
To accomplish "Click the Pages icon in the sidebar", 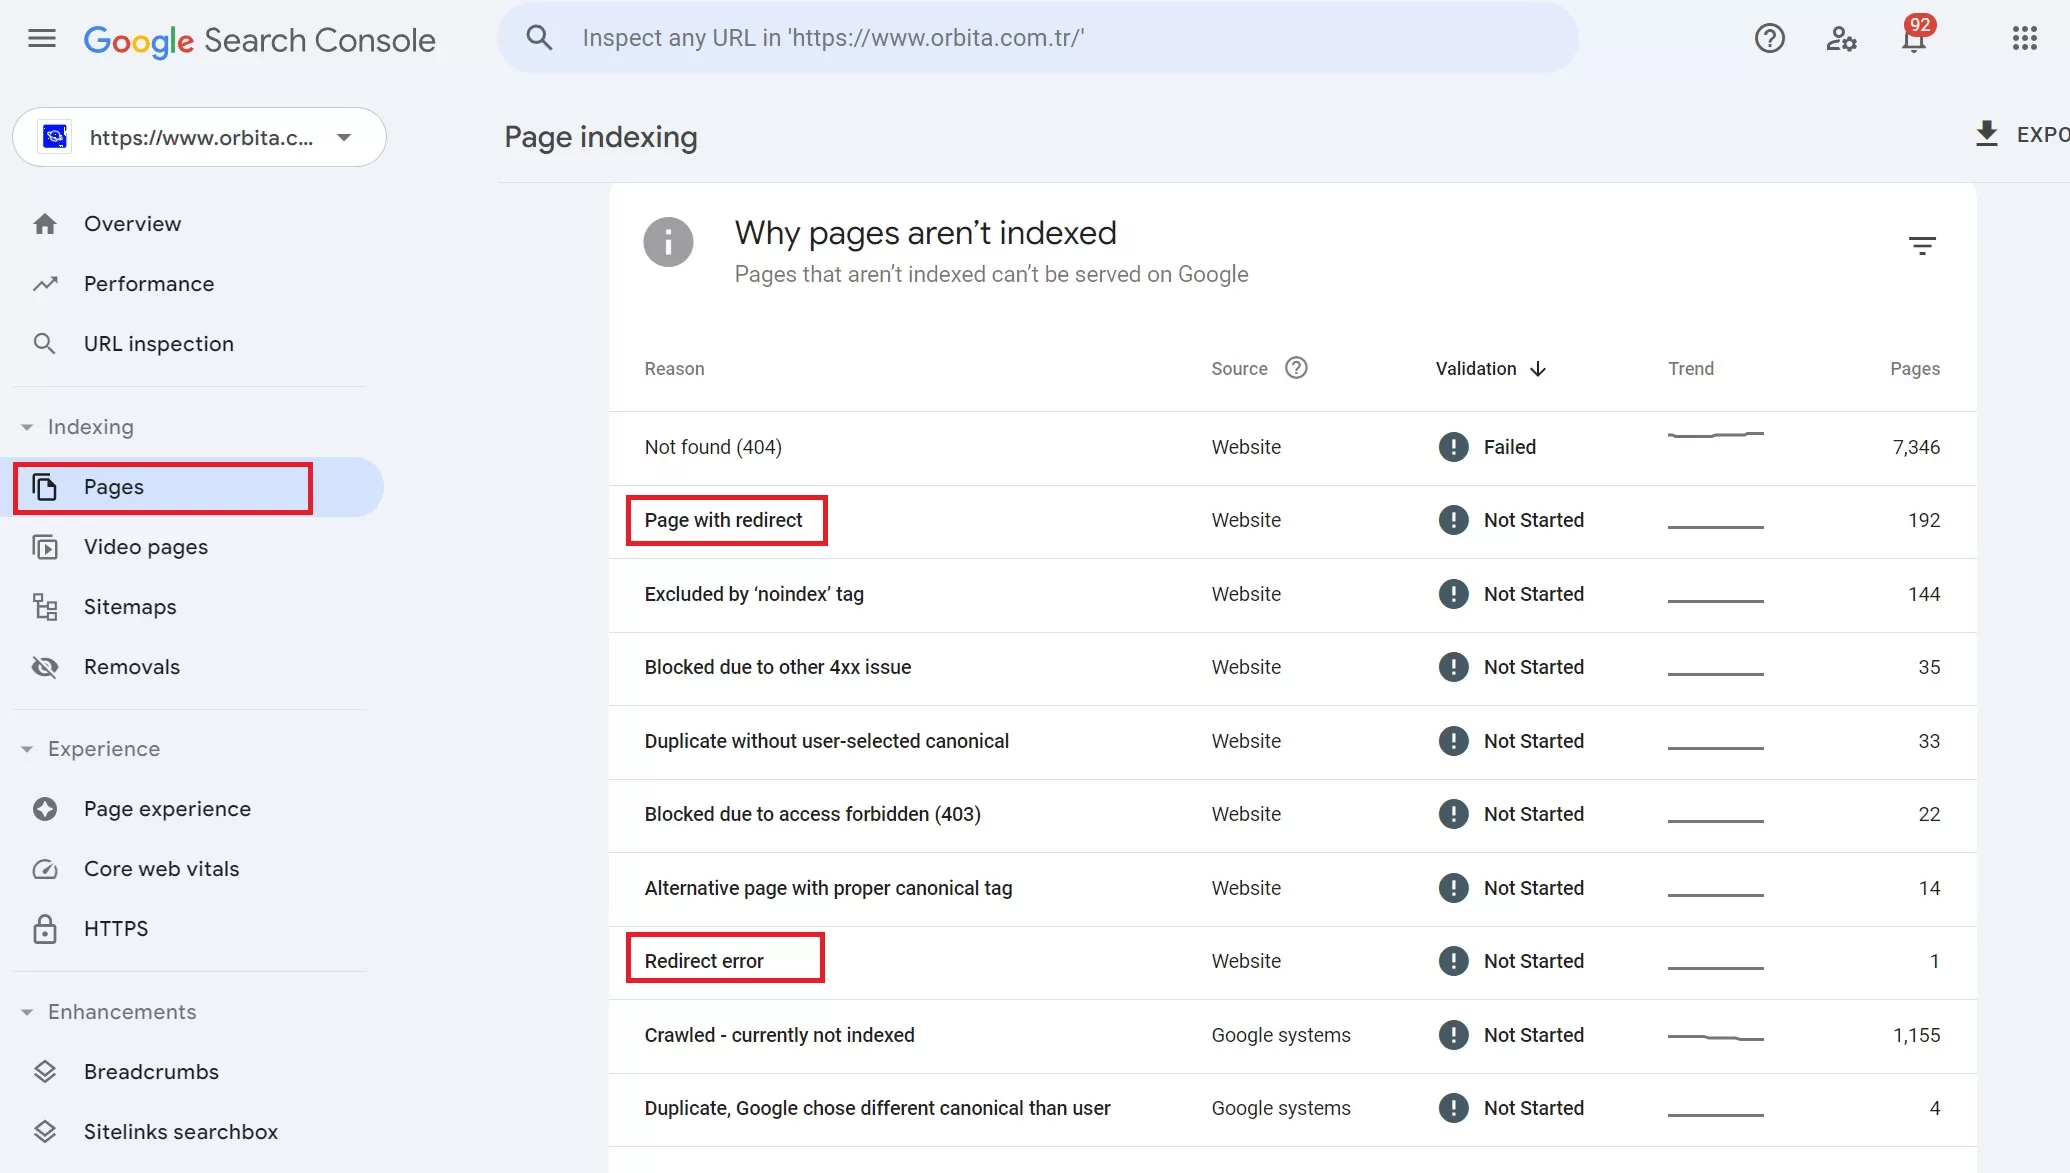I will pos(45,487).
